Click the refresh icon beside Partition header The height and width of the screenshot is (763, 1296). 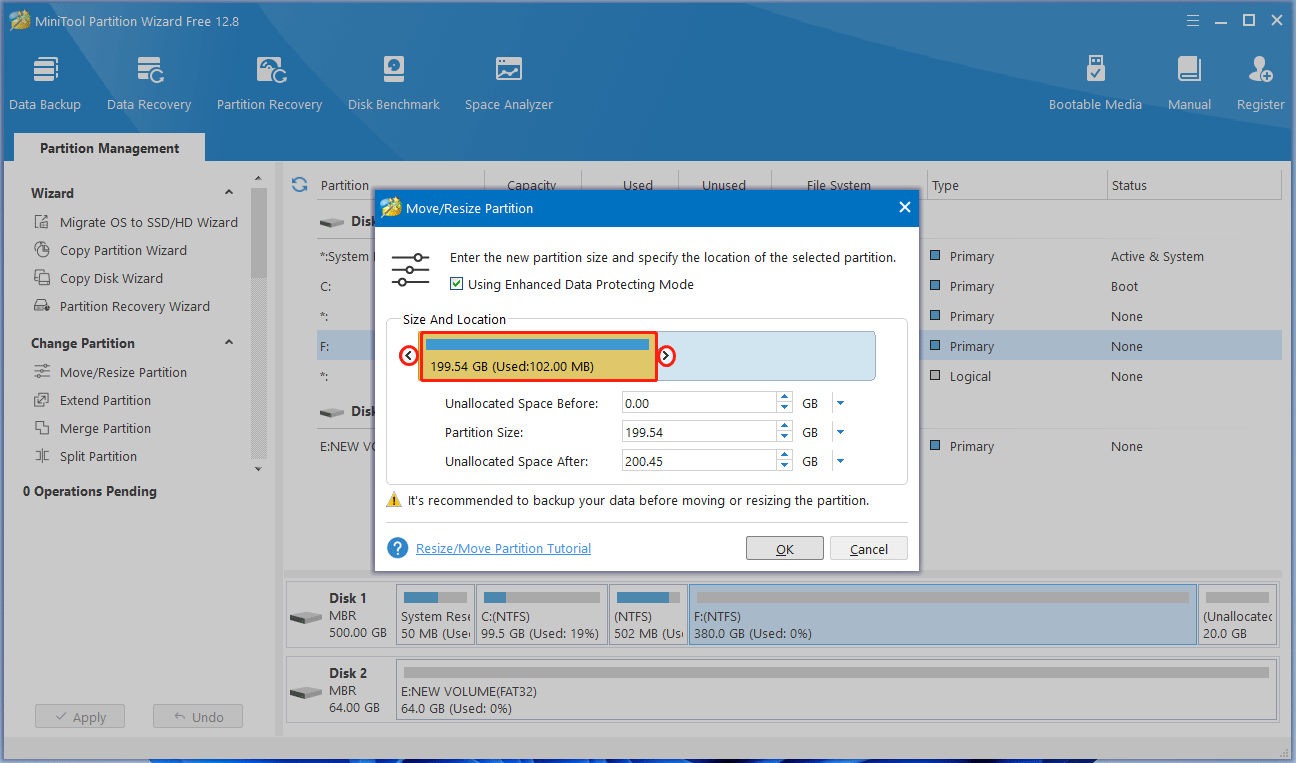pos(299,185)
